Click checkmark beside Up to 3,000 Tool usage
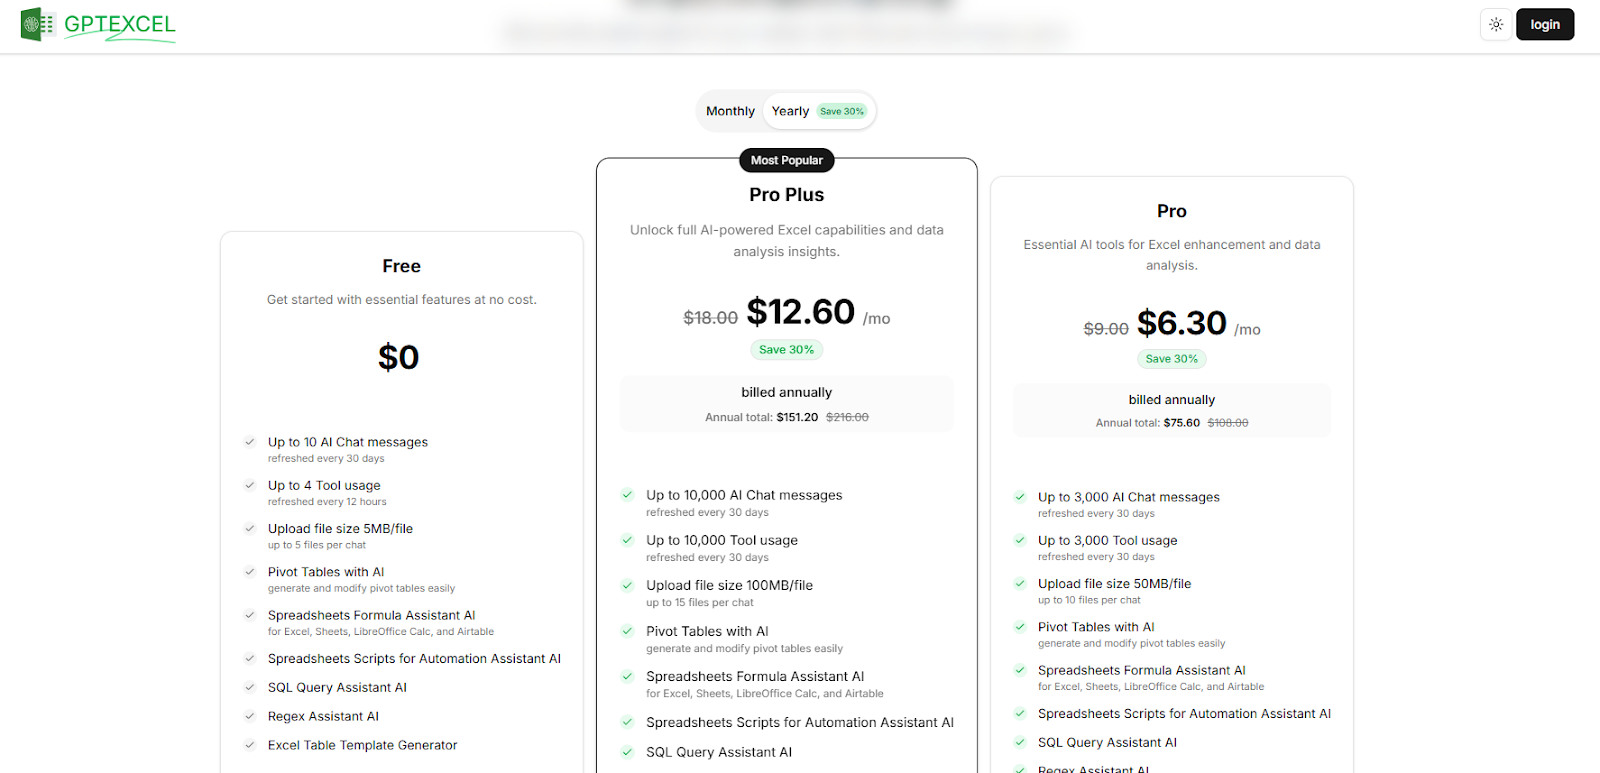1600x773 pixels. point(1019,540)
